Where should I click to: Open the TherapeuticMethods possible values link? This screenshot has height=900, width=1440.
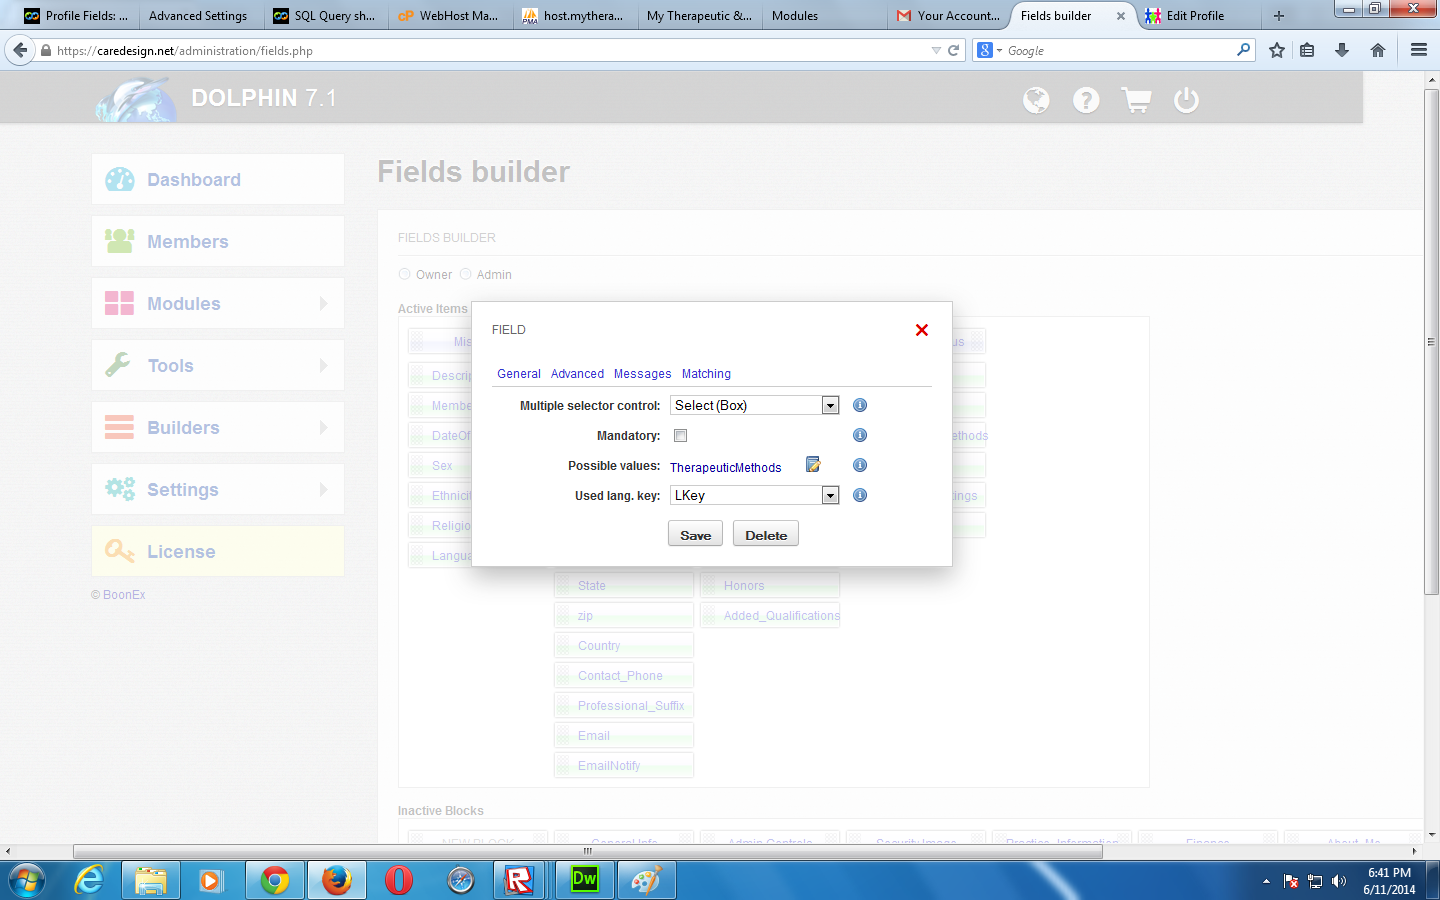pyautogui.click(x=725, y=467)
